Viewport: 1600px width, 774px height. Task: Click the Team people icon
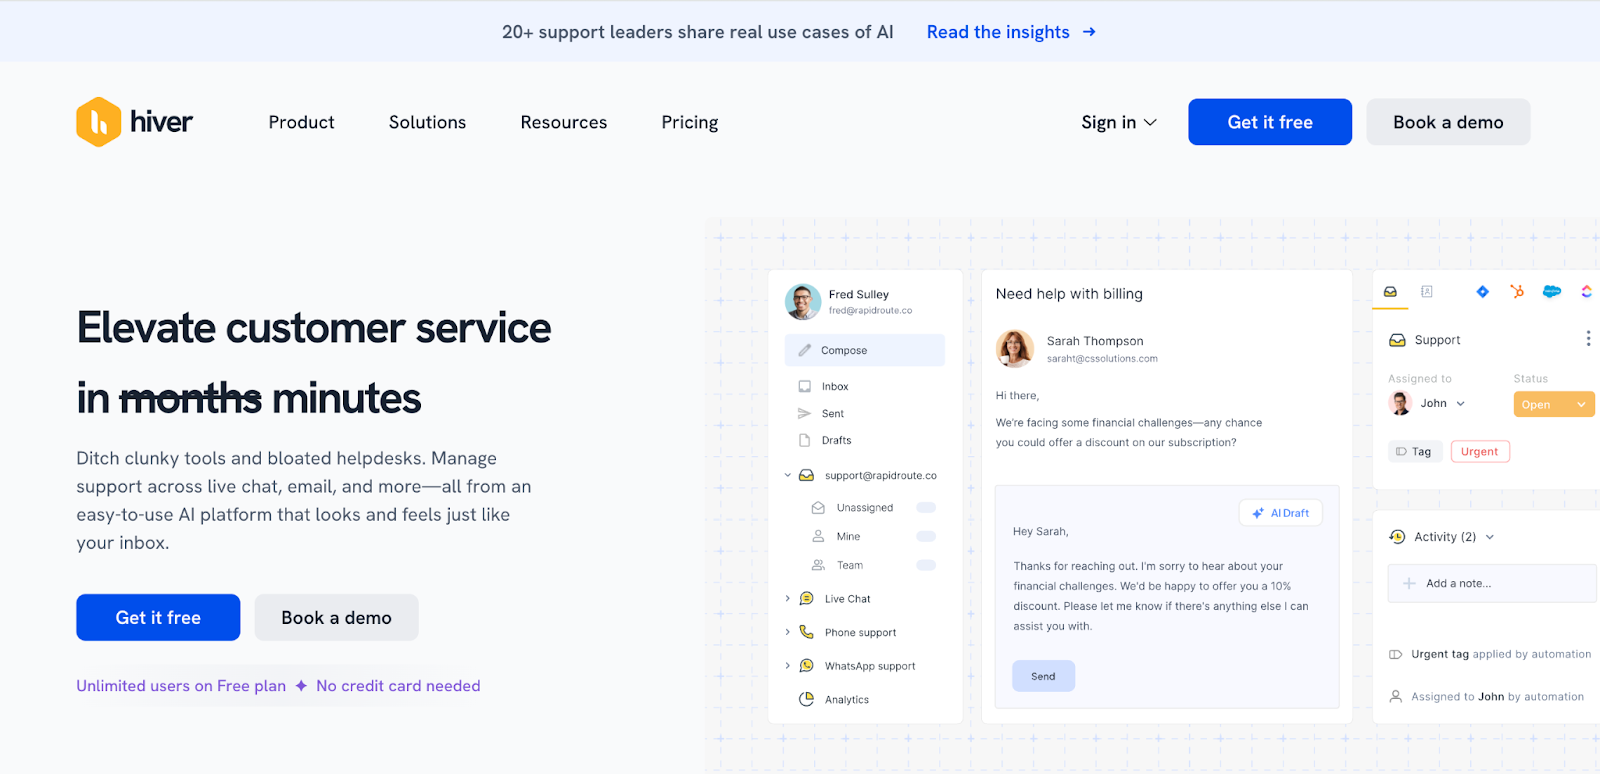coord(818,565)
